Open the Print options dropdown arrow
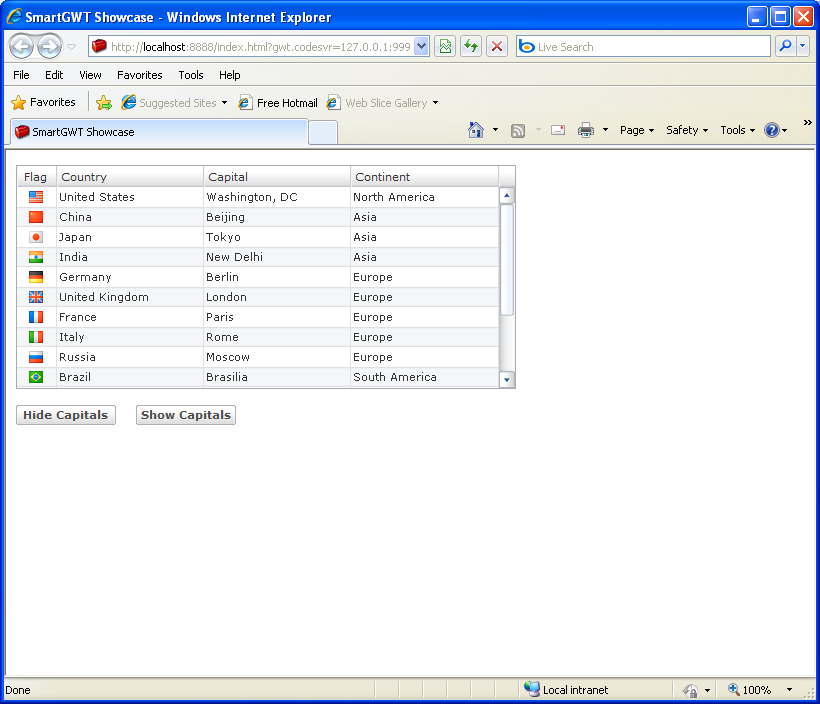The height and width of the screenshot is (704, 820). click(605, 130)
